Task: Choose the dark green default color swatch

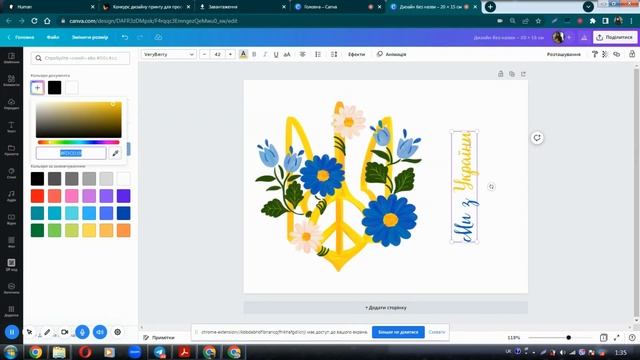Action: (37, 230)
